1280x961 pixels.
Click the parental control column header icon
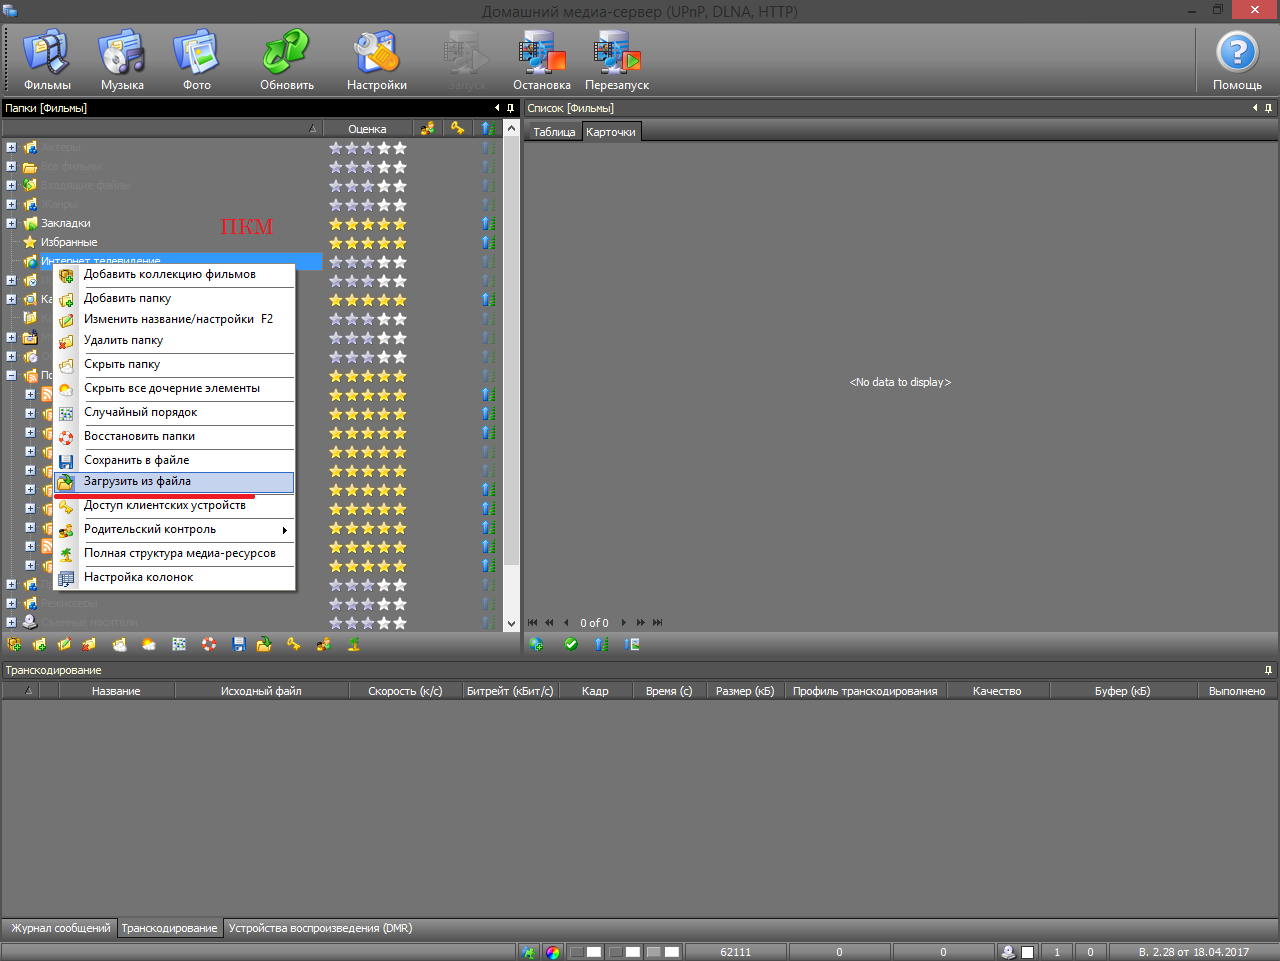tap(428, 128)
